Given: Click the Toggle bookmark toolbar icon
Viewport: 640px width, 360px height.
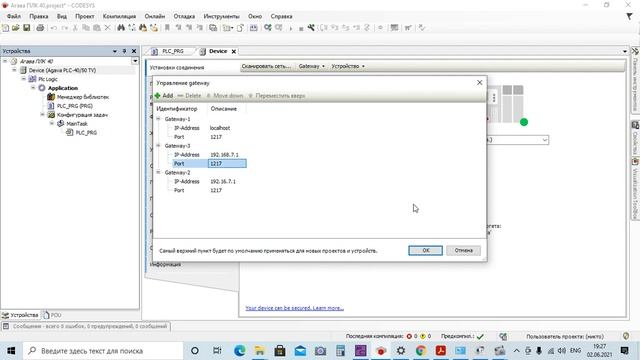Looking at the screenshot, I should click(167, 28).
